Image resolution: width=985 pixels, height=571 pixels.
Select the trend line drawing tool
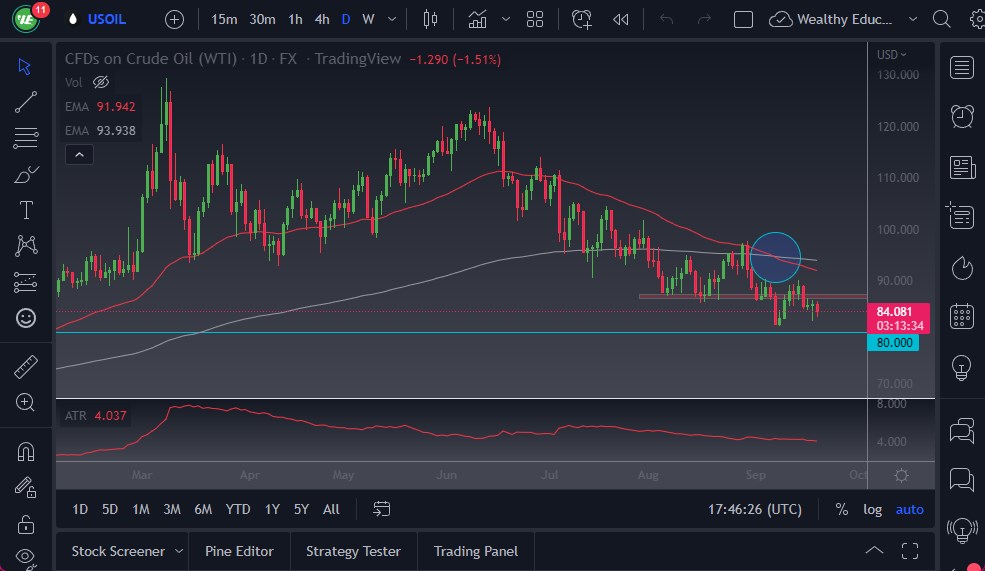click(26, 101)
